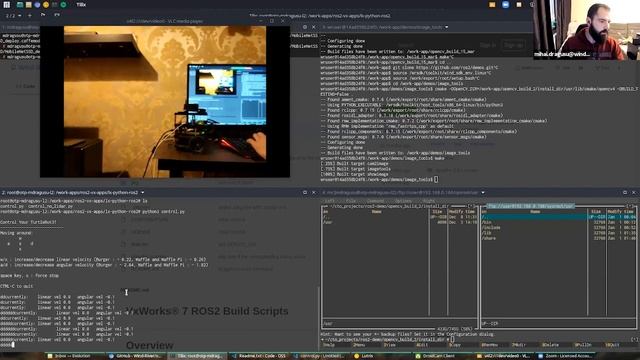The width and height of the screenshot is (640, 360).
Task: Click the 9PullDn function key in mc
Action: click(x=583, y=345)
